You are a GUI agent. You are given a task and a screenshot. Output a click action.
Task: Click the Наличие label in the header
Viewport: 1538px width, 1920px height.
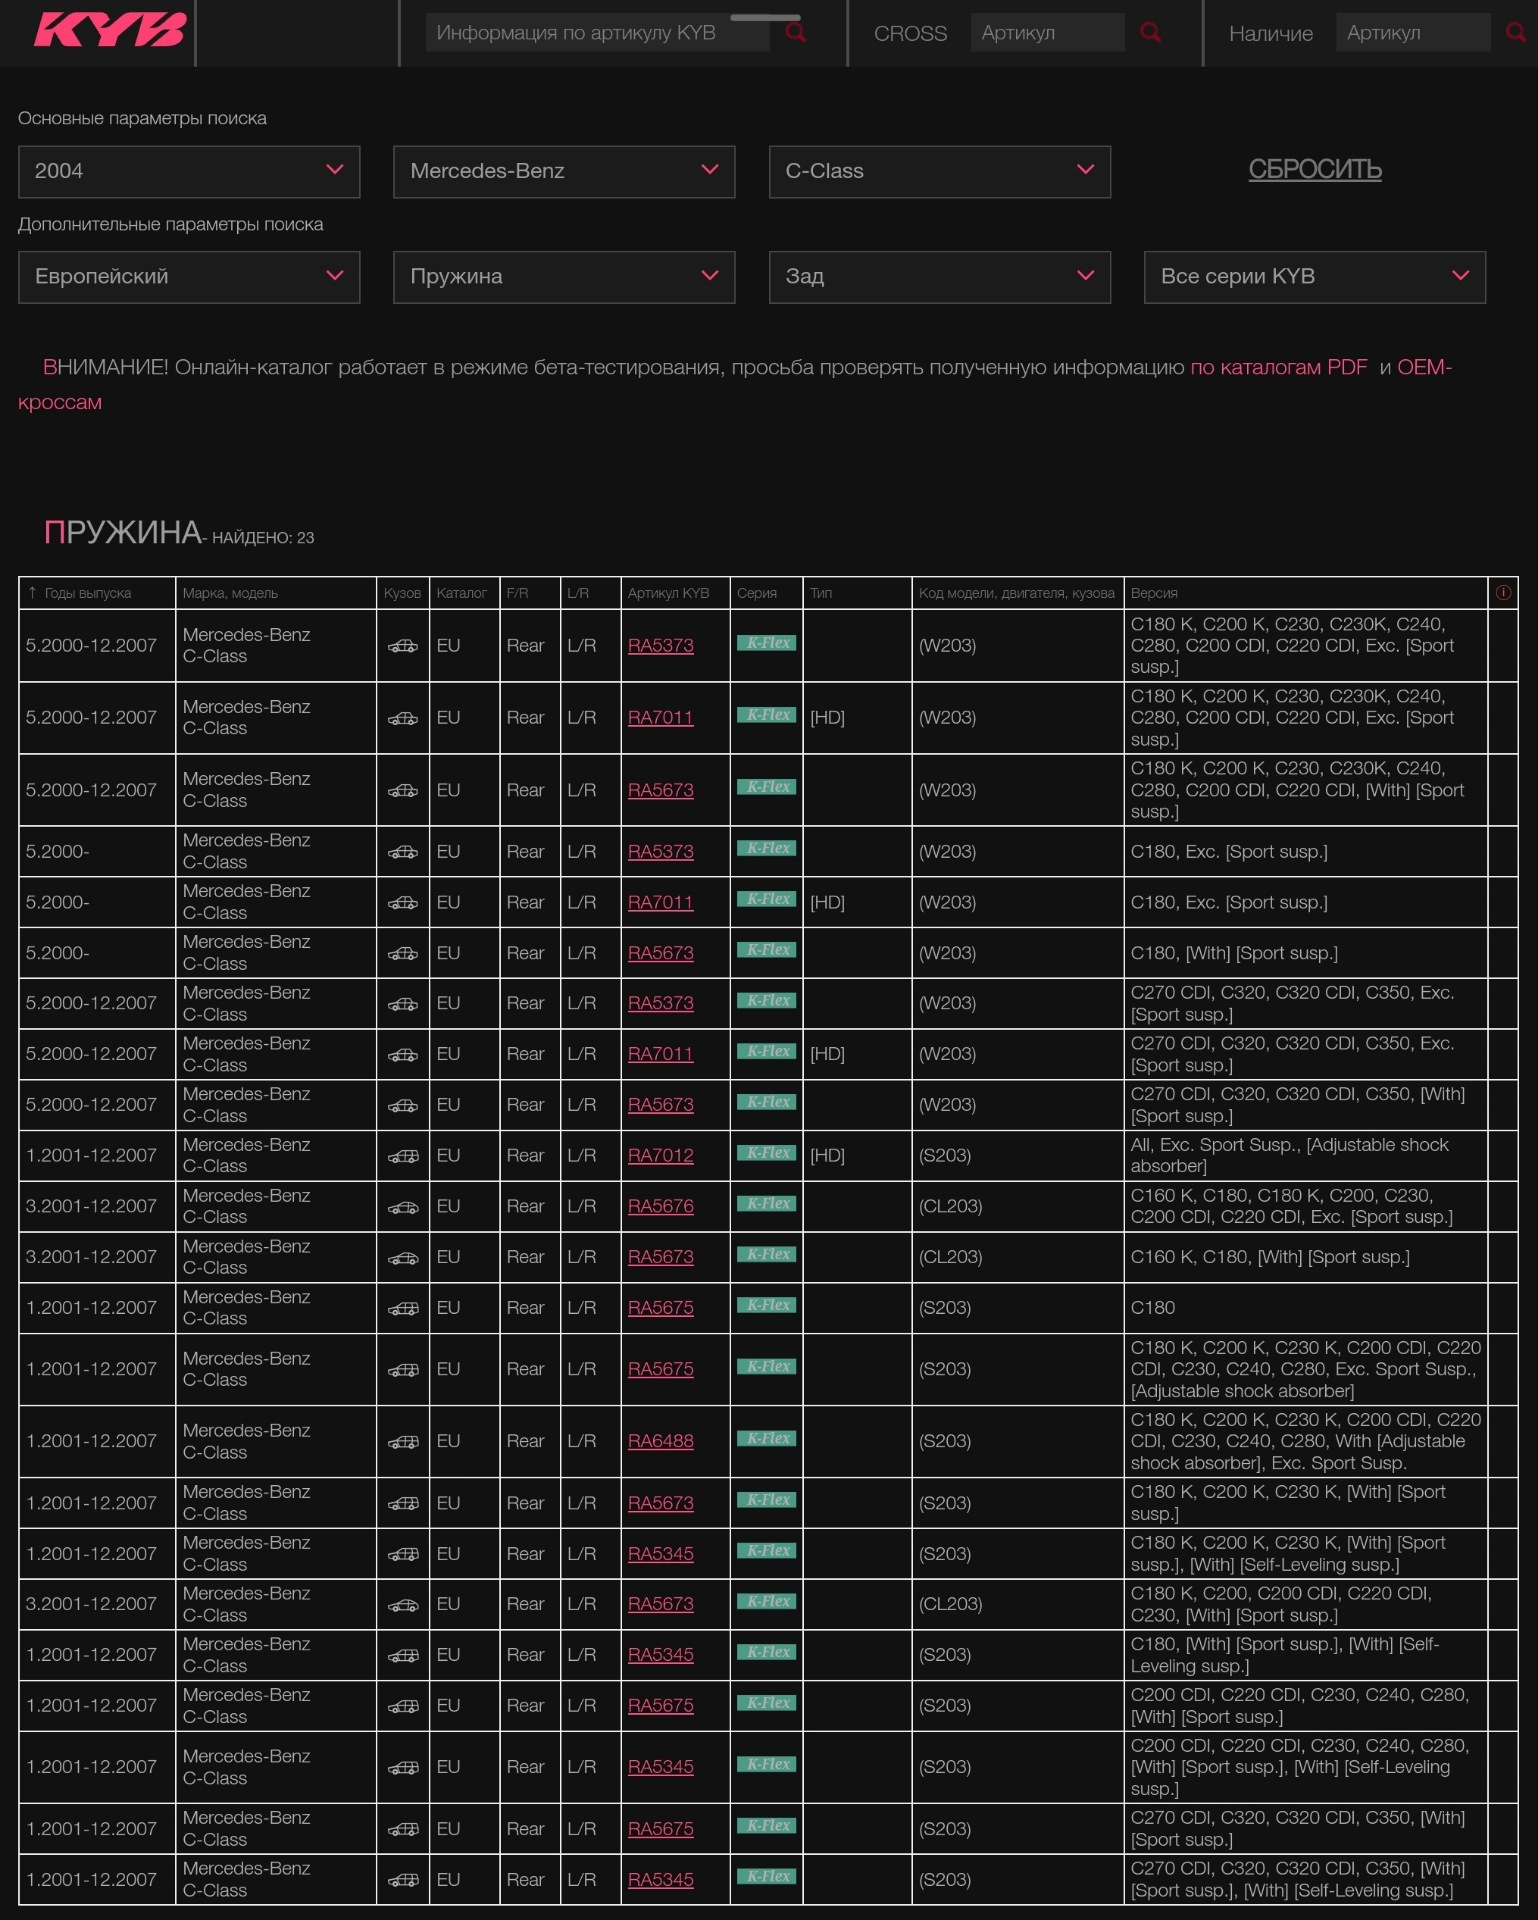tap(1271, 33)
